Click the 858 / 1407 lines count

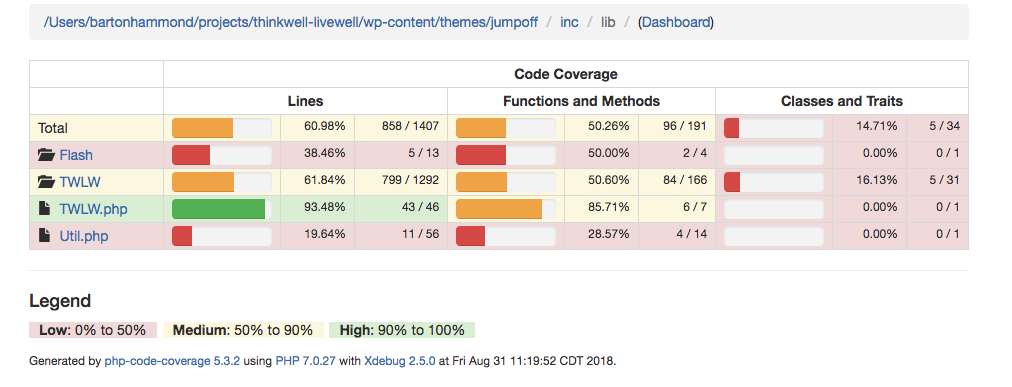pos(410,126)
